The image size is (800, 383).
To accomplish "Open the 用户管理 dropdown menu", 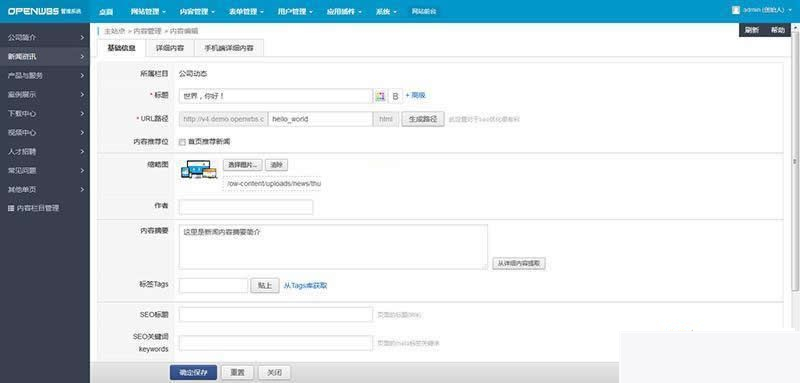I will (x=295, y=11).
